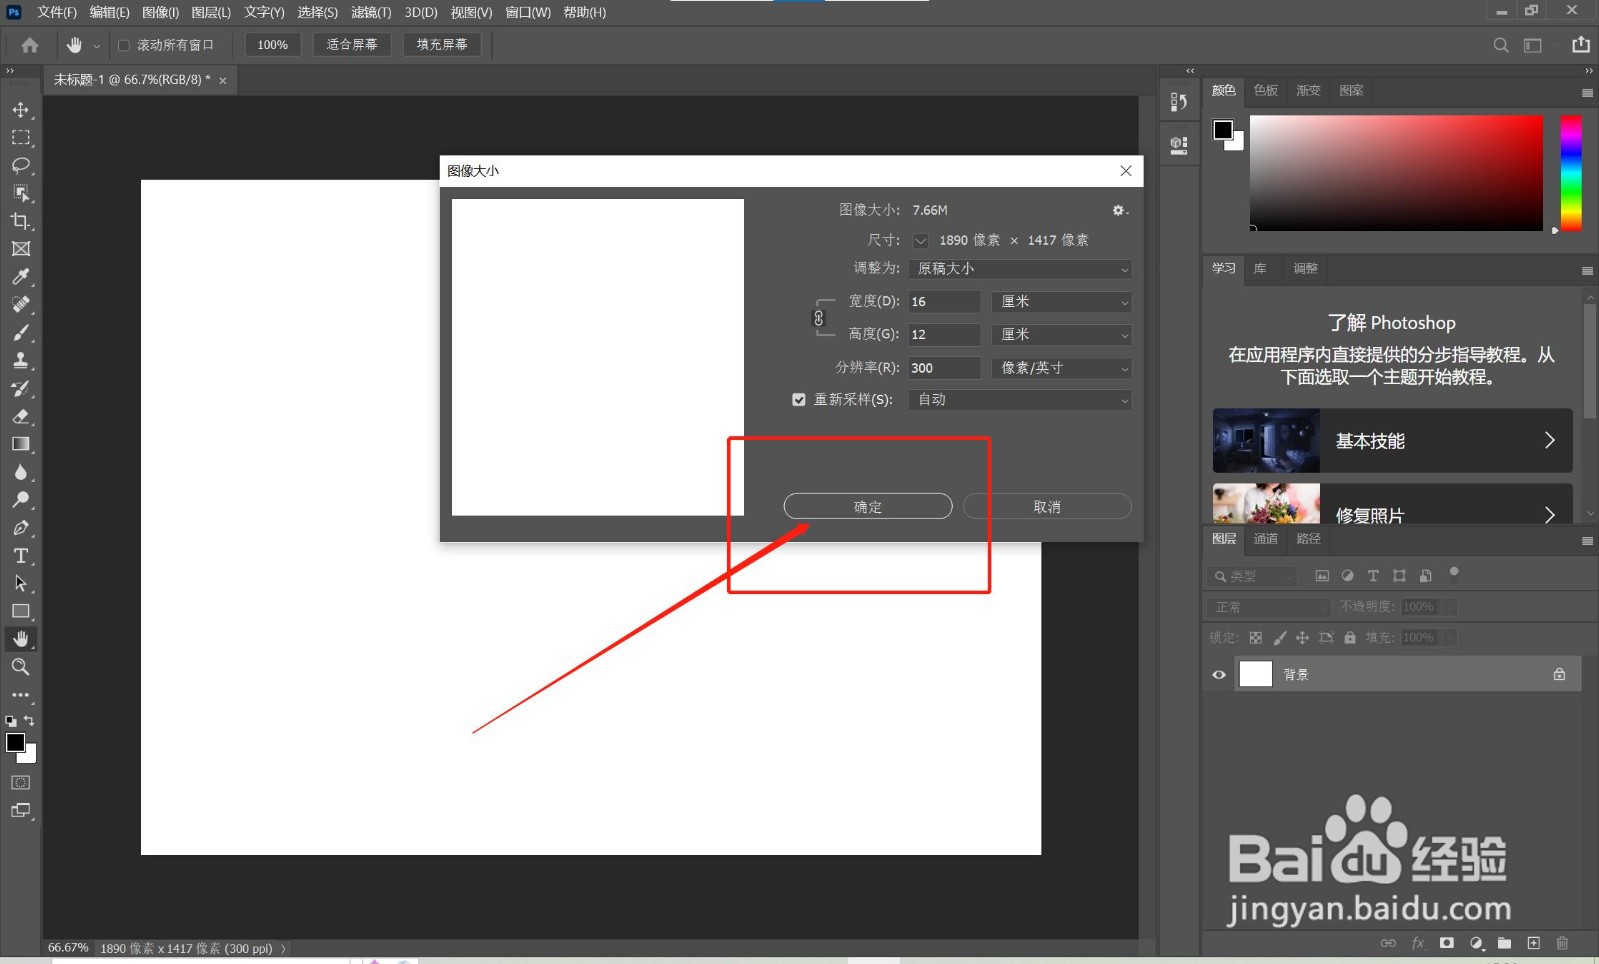Select the Spot Healing Brush tool

click(20, 305)
